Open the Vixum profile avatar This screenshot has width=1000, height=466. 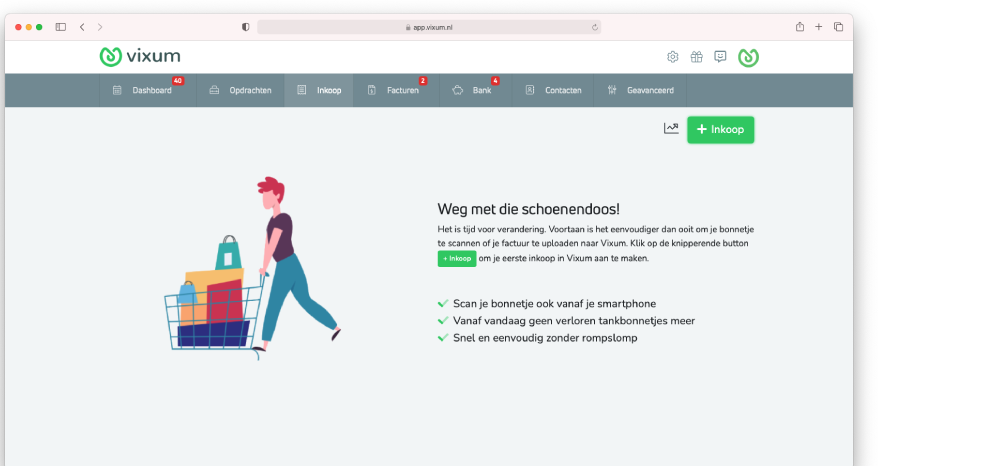point(749,57)
